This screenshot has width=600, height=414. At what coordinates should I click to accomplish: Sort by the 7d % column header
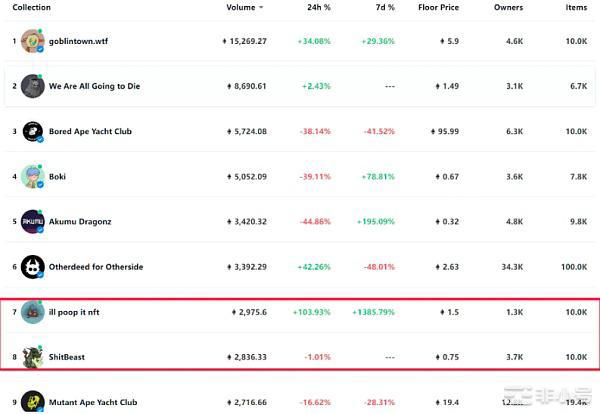click(x=384, y=7)
